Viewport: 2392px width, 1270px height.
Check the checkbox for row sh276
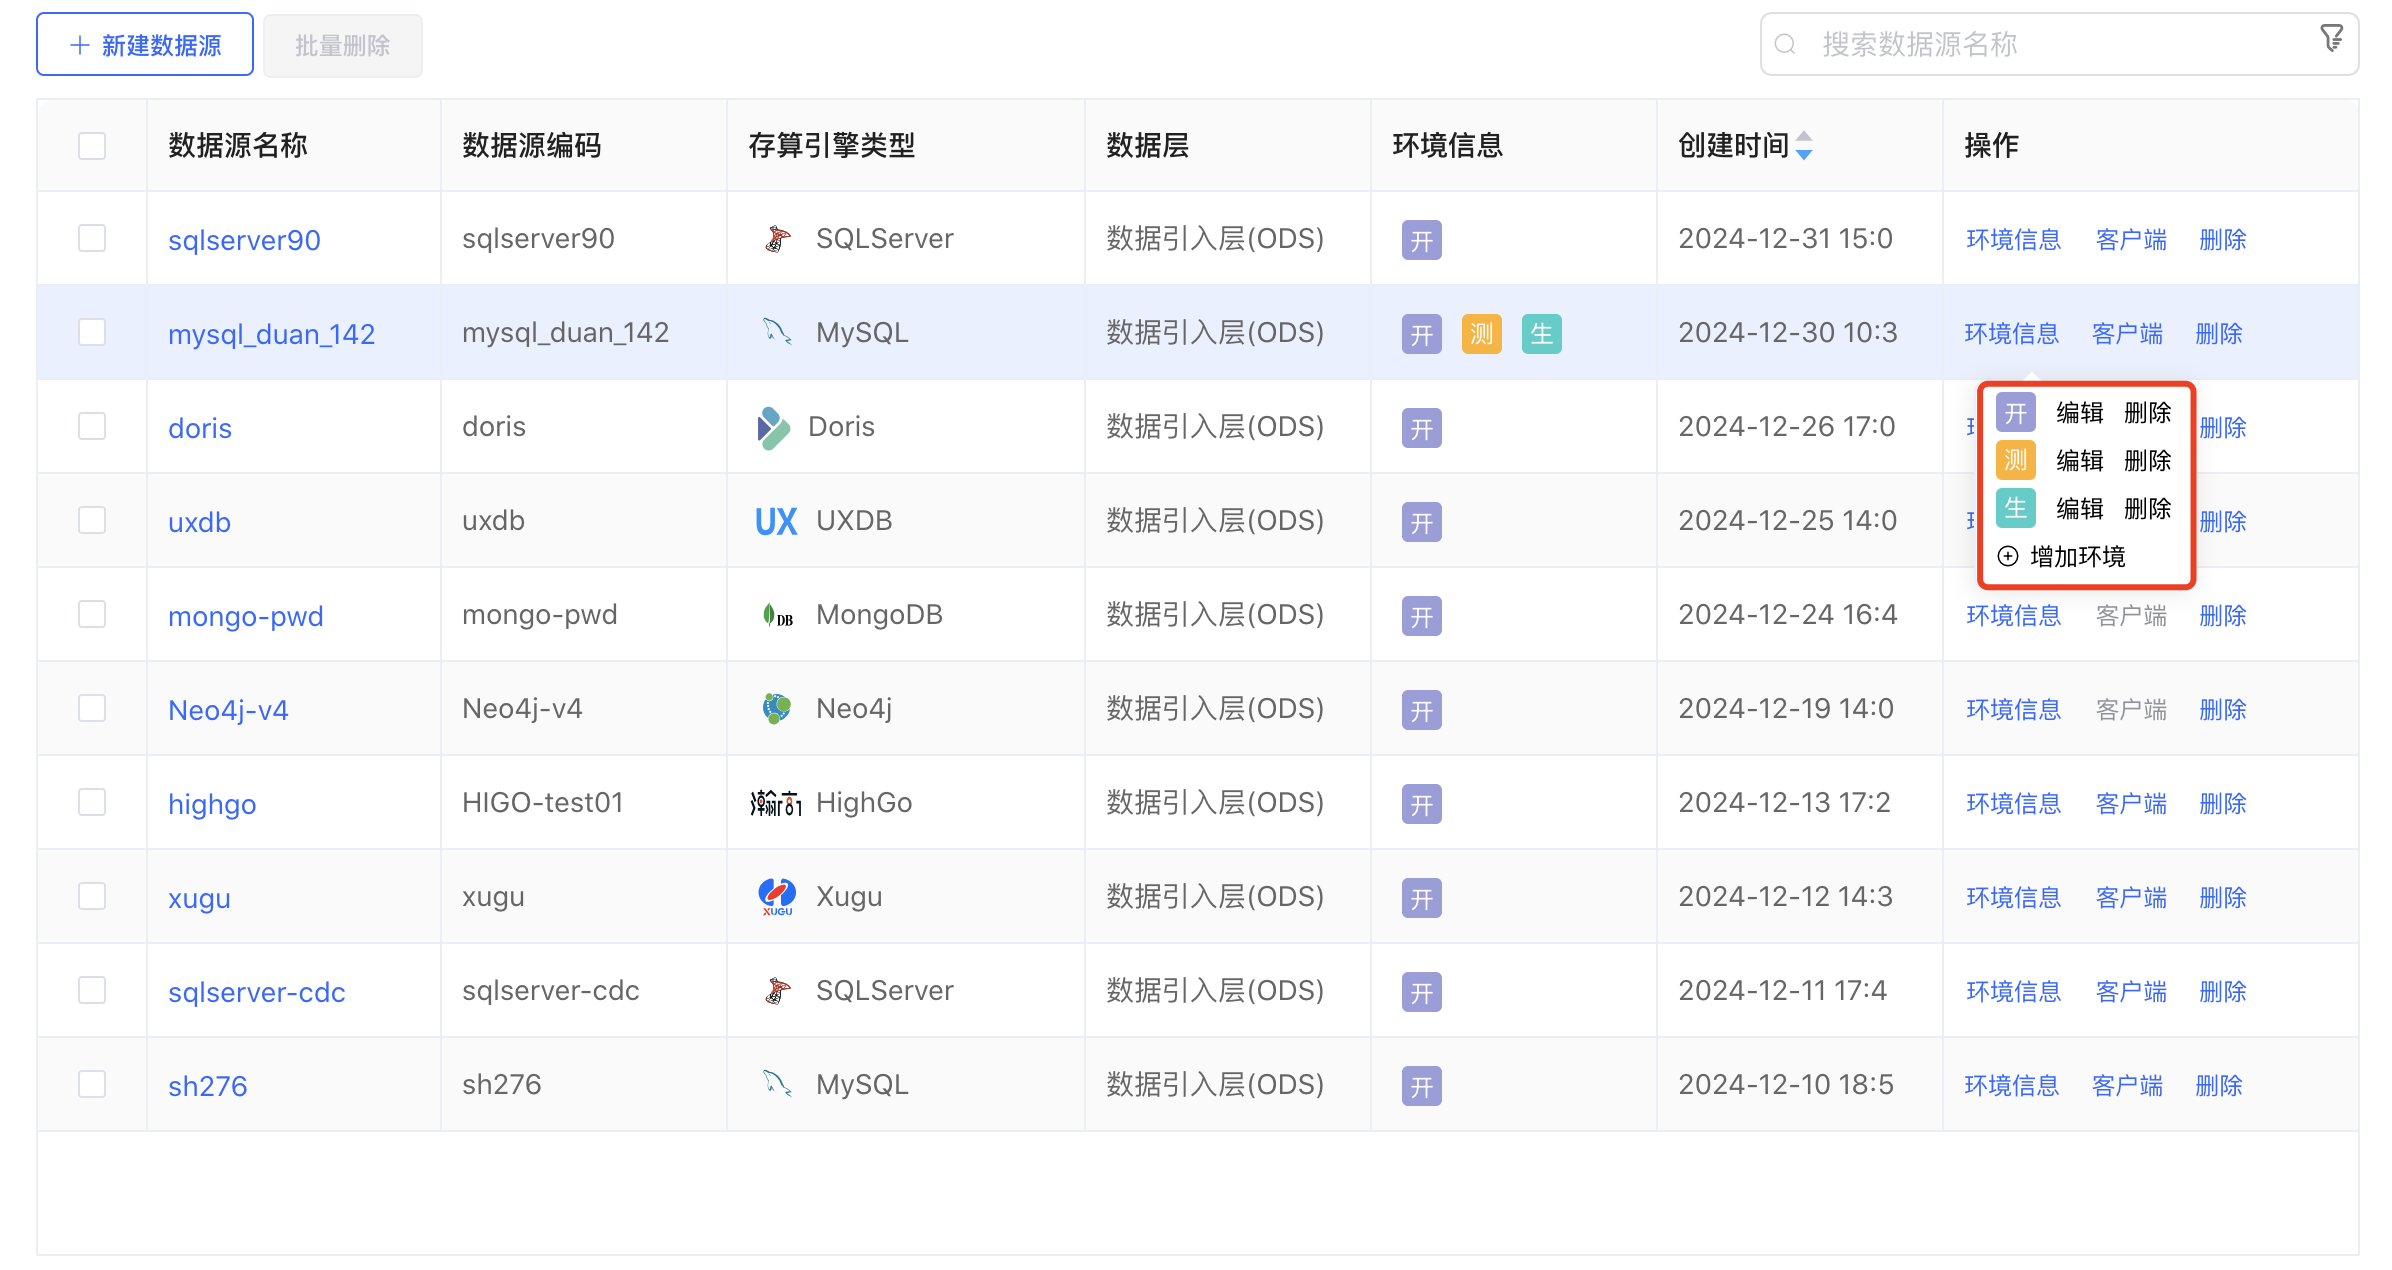91,1083
